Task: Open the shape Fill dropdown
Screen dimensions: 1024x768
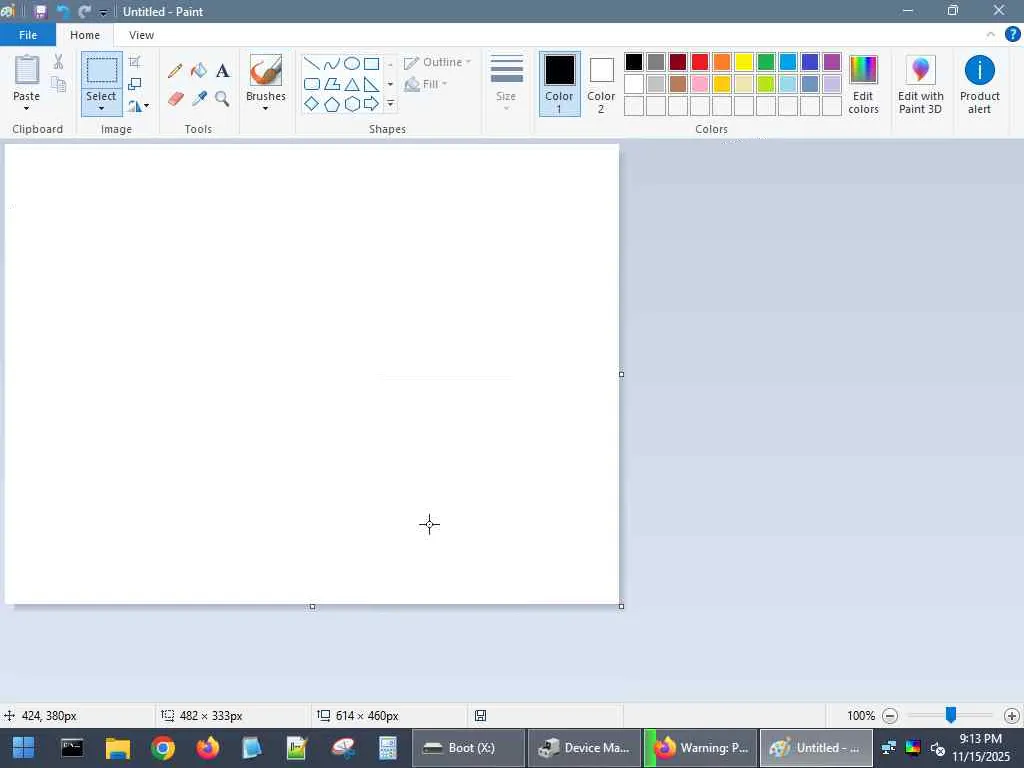Action: tap(426, 84)
